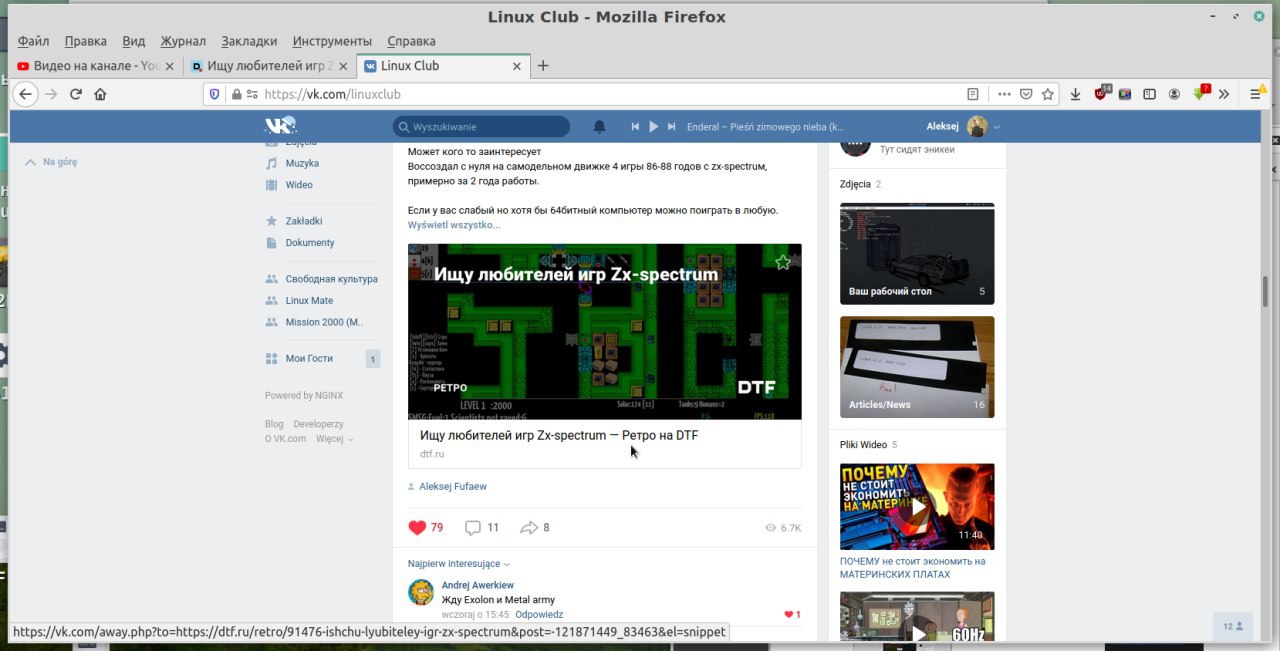Open Wideo in left sidebar

pos(299,185)
